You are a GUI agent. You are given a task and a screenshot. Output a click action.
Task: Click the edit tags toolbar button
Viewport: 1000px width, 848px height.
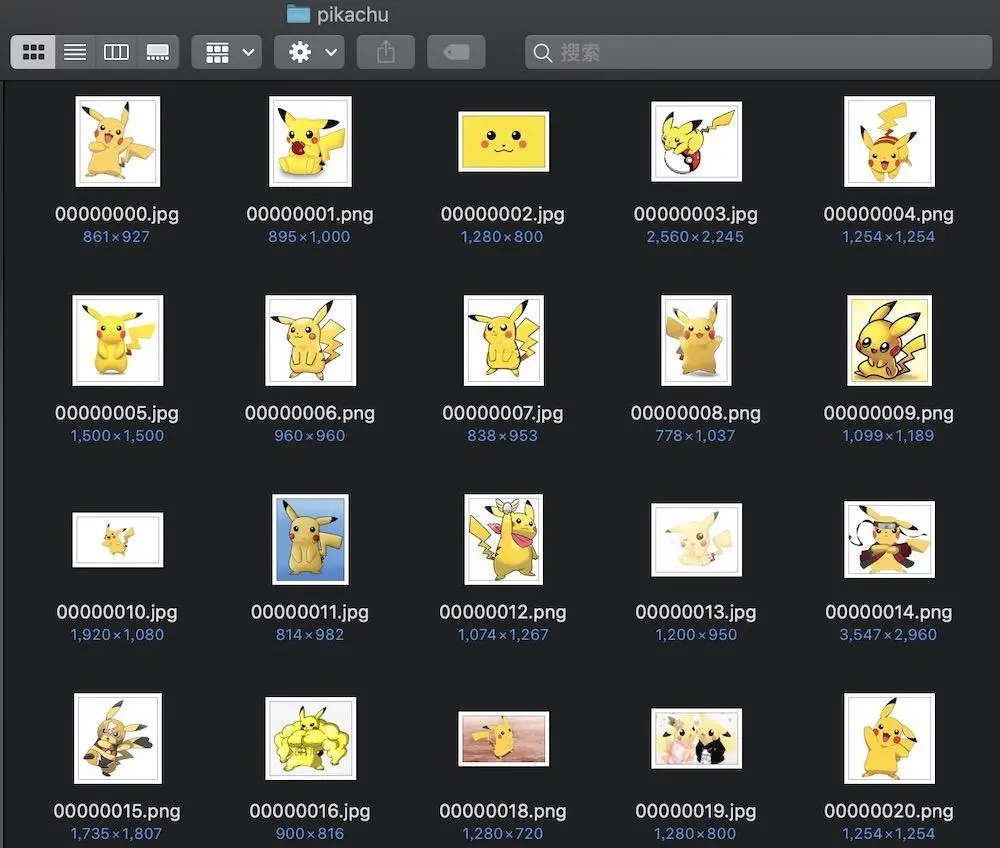click(456, 52)
